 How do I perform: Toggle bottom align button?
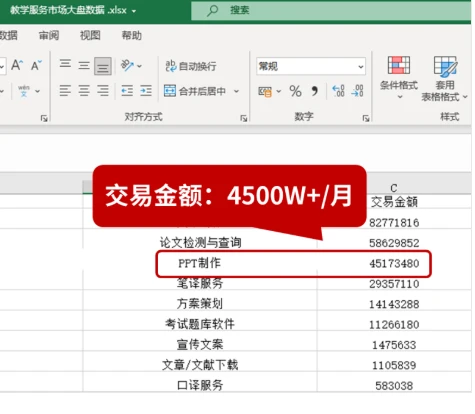coord(103,66)
